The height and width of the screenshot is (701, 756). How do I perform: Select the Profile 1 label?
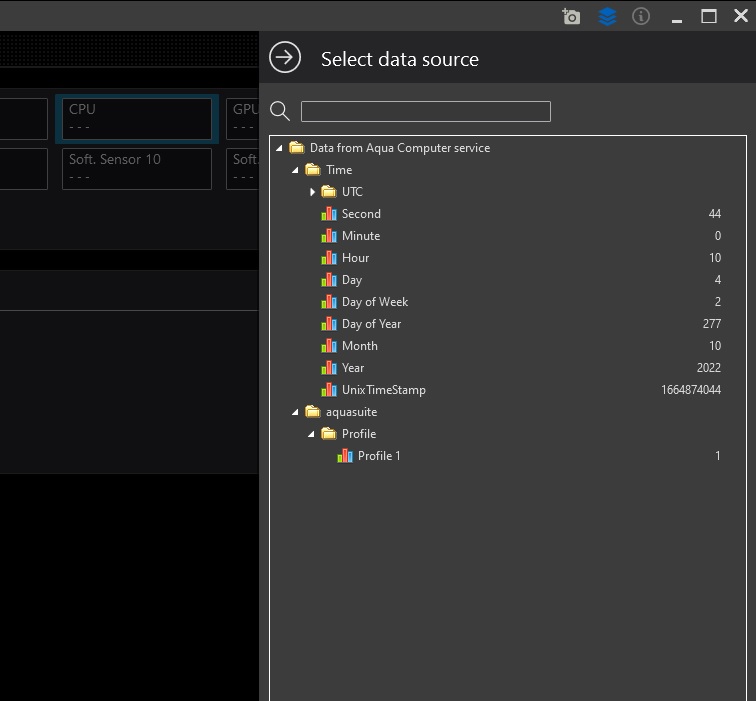tap(379, 456)
